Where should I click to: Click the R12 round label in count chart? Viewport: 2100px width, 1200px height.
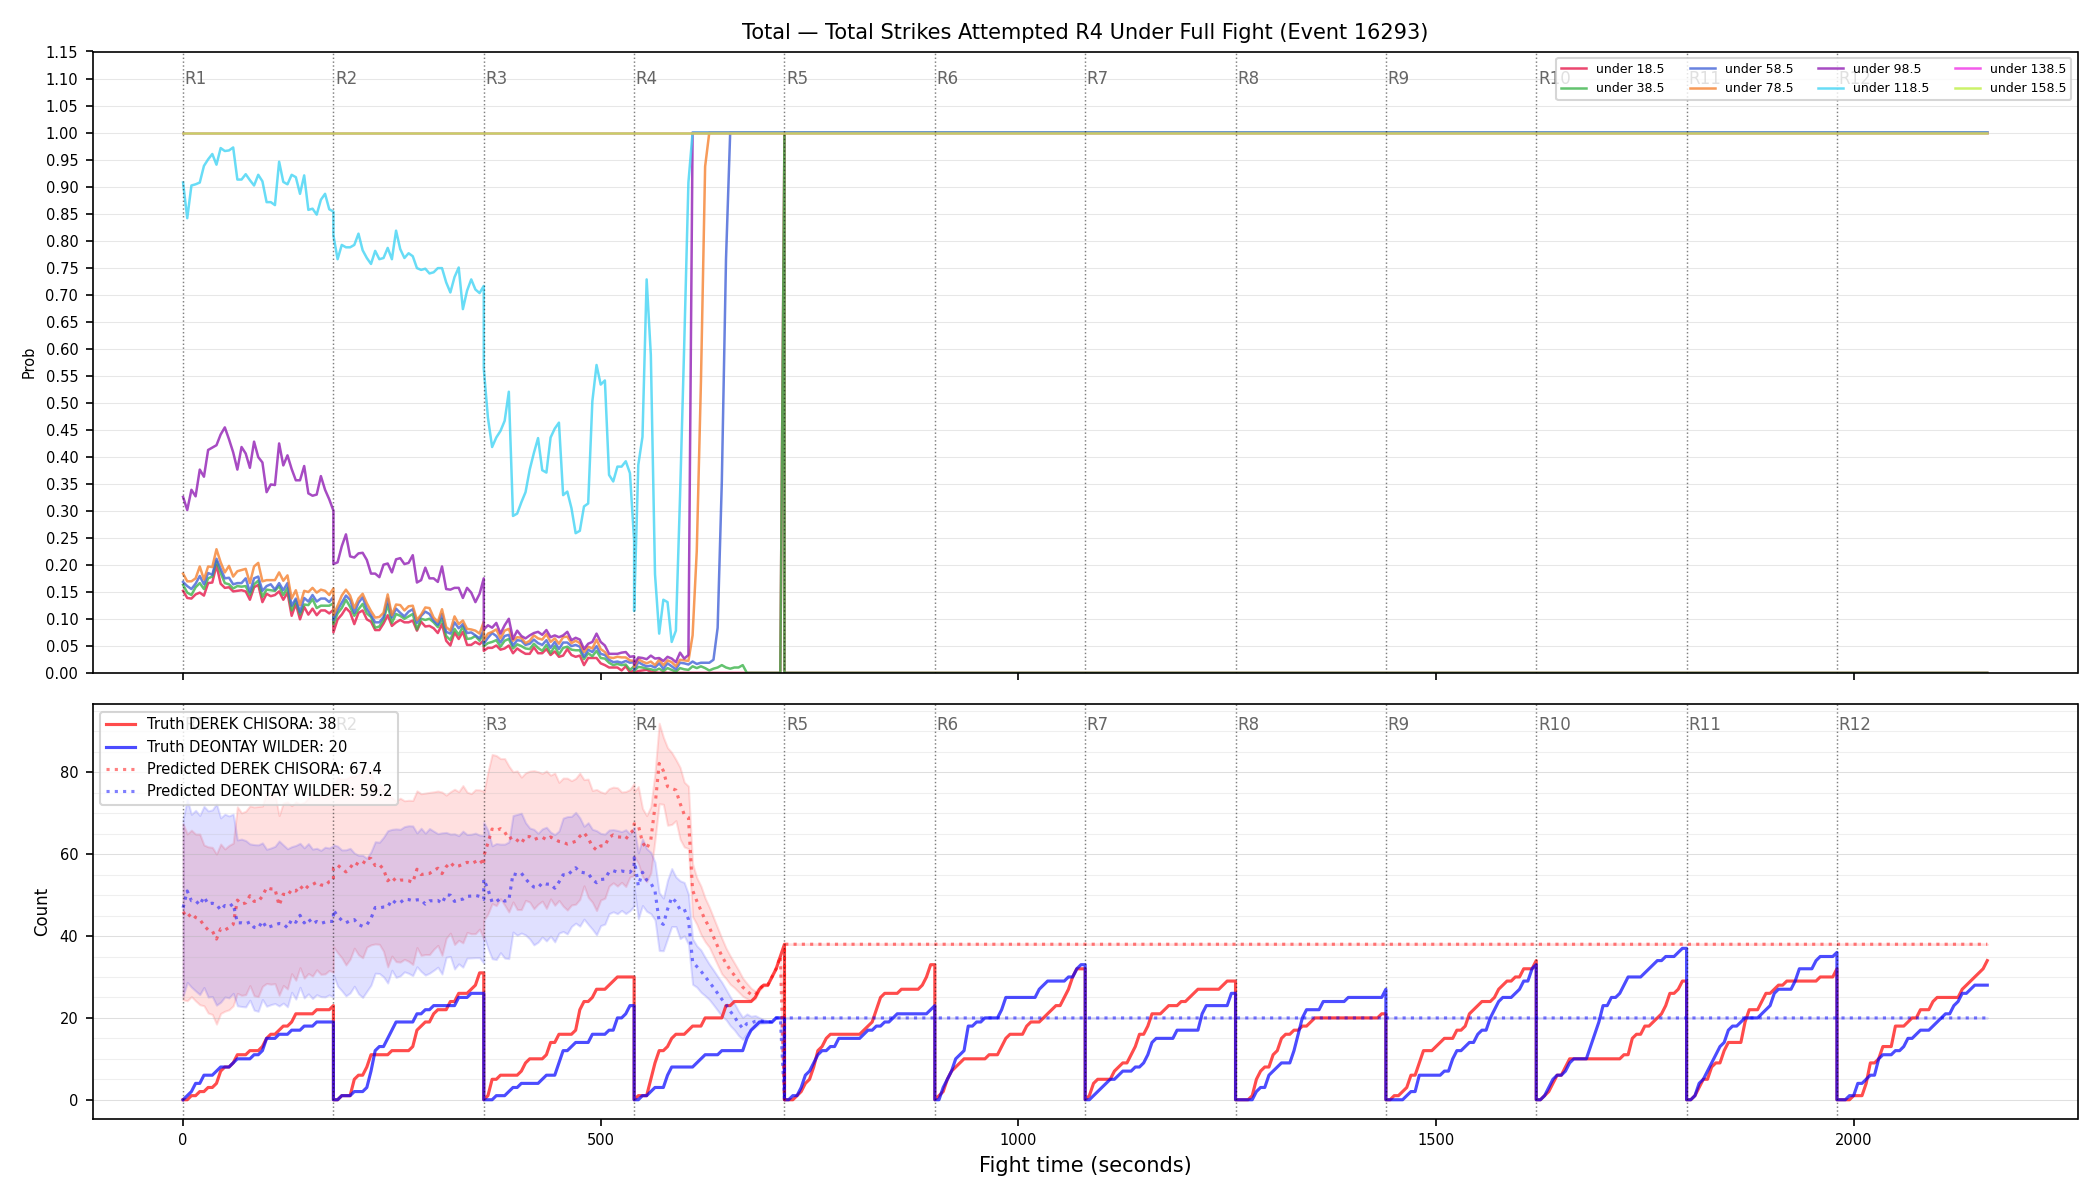click(1854, 724)
